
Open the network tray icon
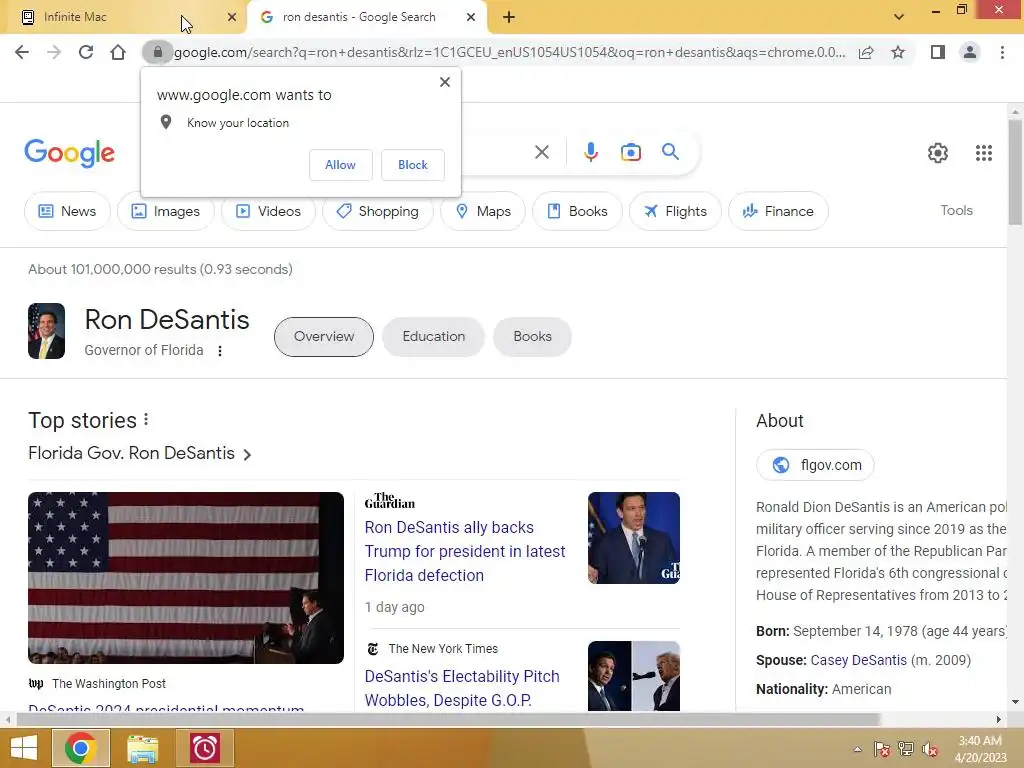click(905, 749)
